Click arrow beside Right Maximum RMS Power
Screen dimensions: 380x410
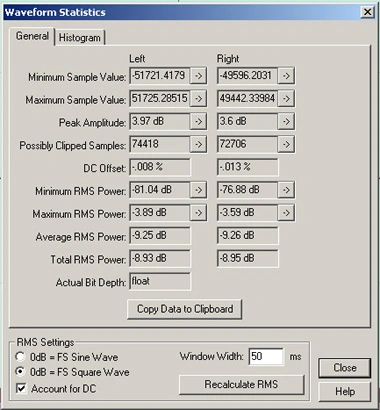pyautogui.click(x=286, y=213)
